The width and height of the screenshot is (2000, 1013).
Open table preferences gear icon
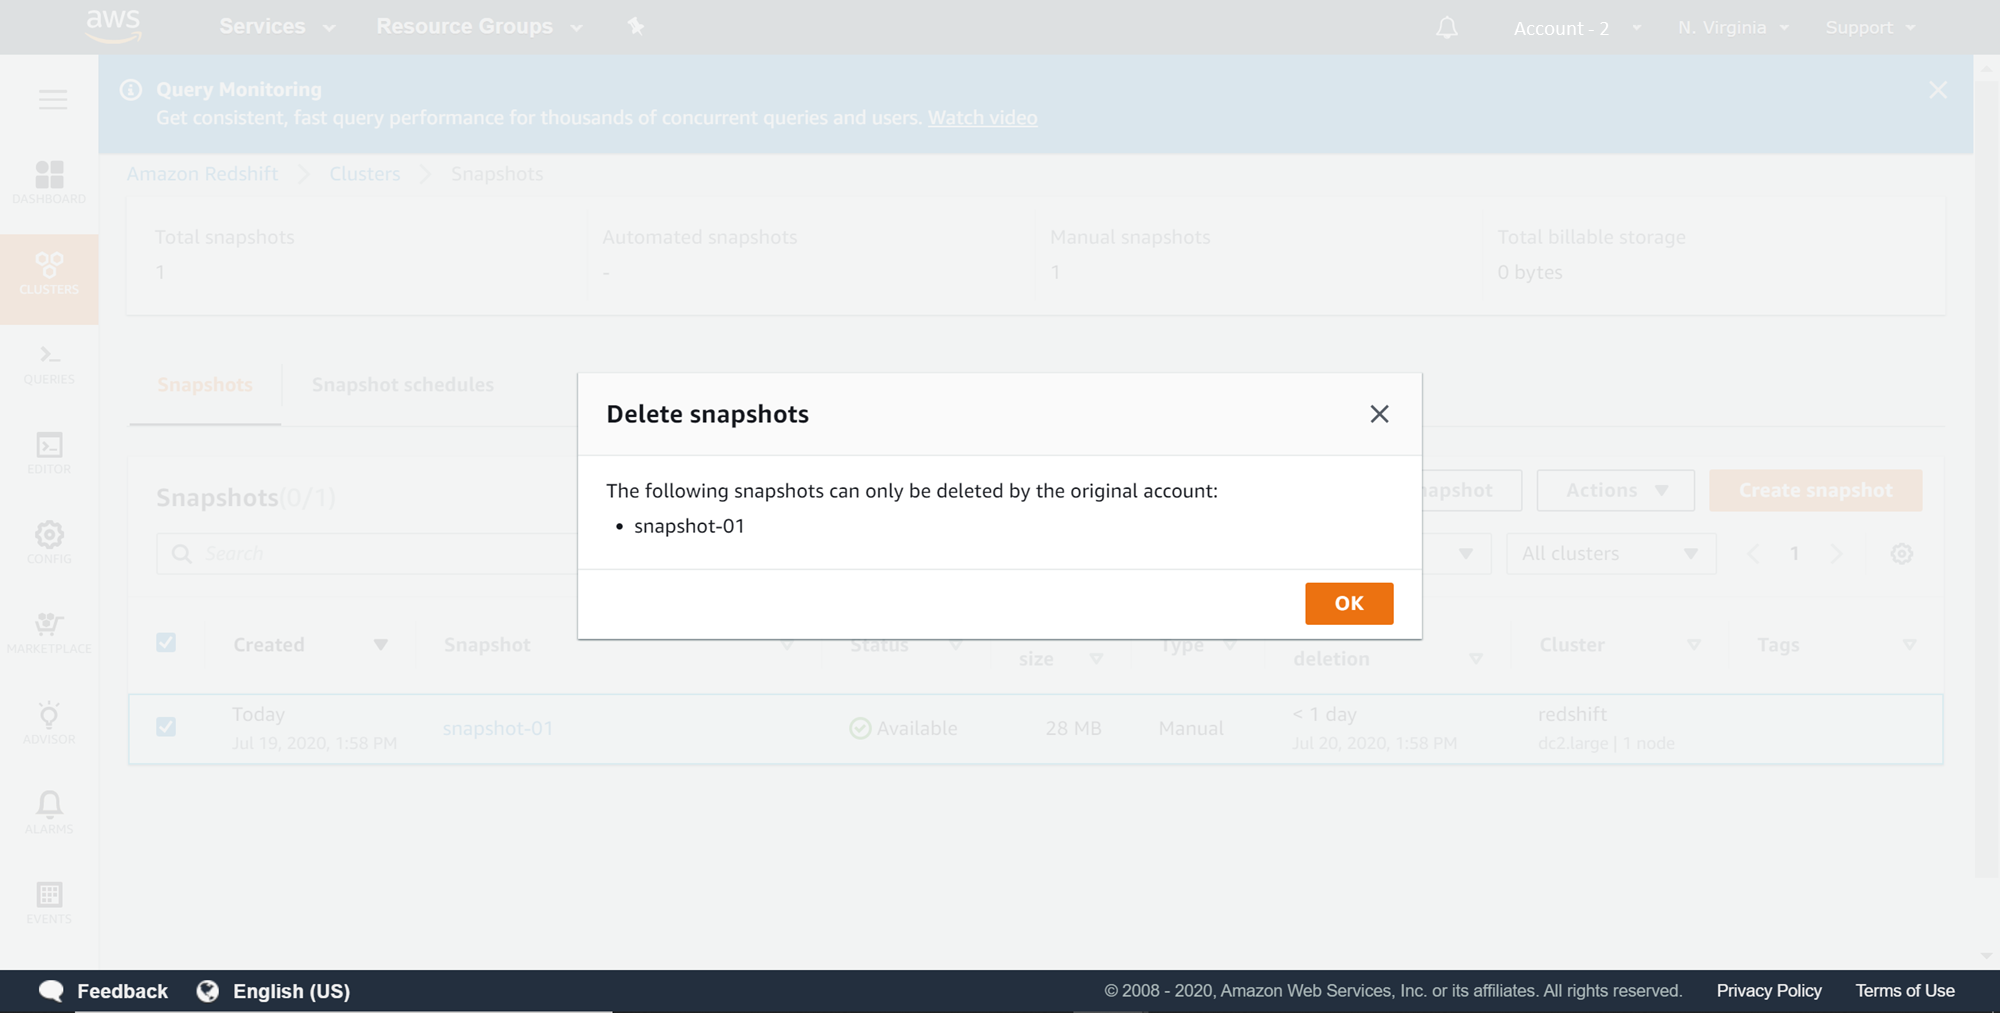[x=1902, y=554]
